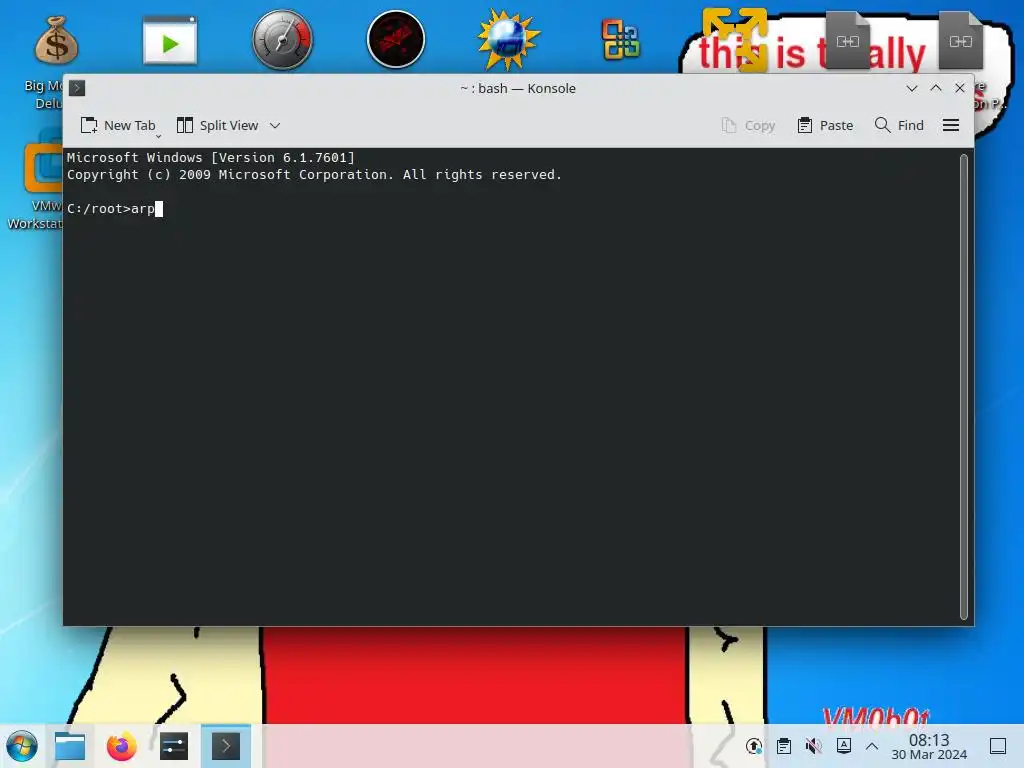Image resolution: width=1024 pixels, height=768 pixels.
Task: Close the Konsole window
Action: click(x=960, y=88)
